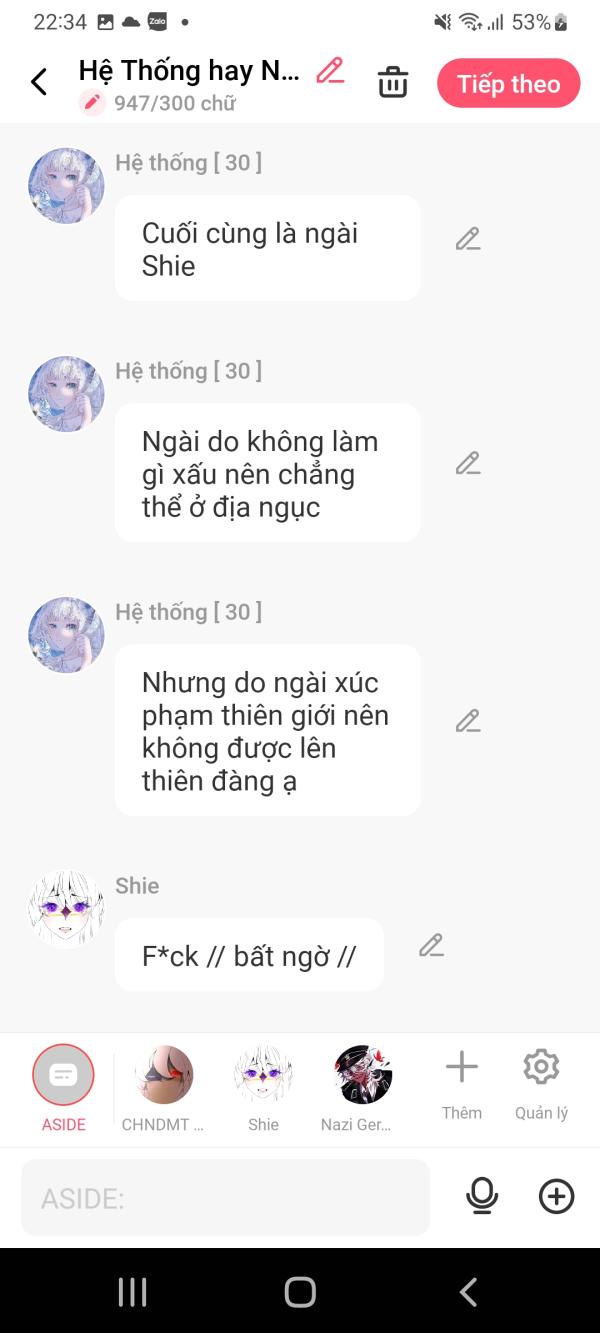
Task: Open Quản lý gear settings
Action: click(x=541, y=1084)
